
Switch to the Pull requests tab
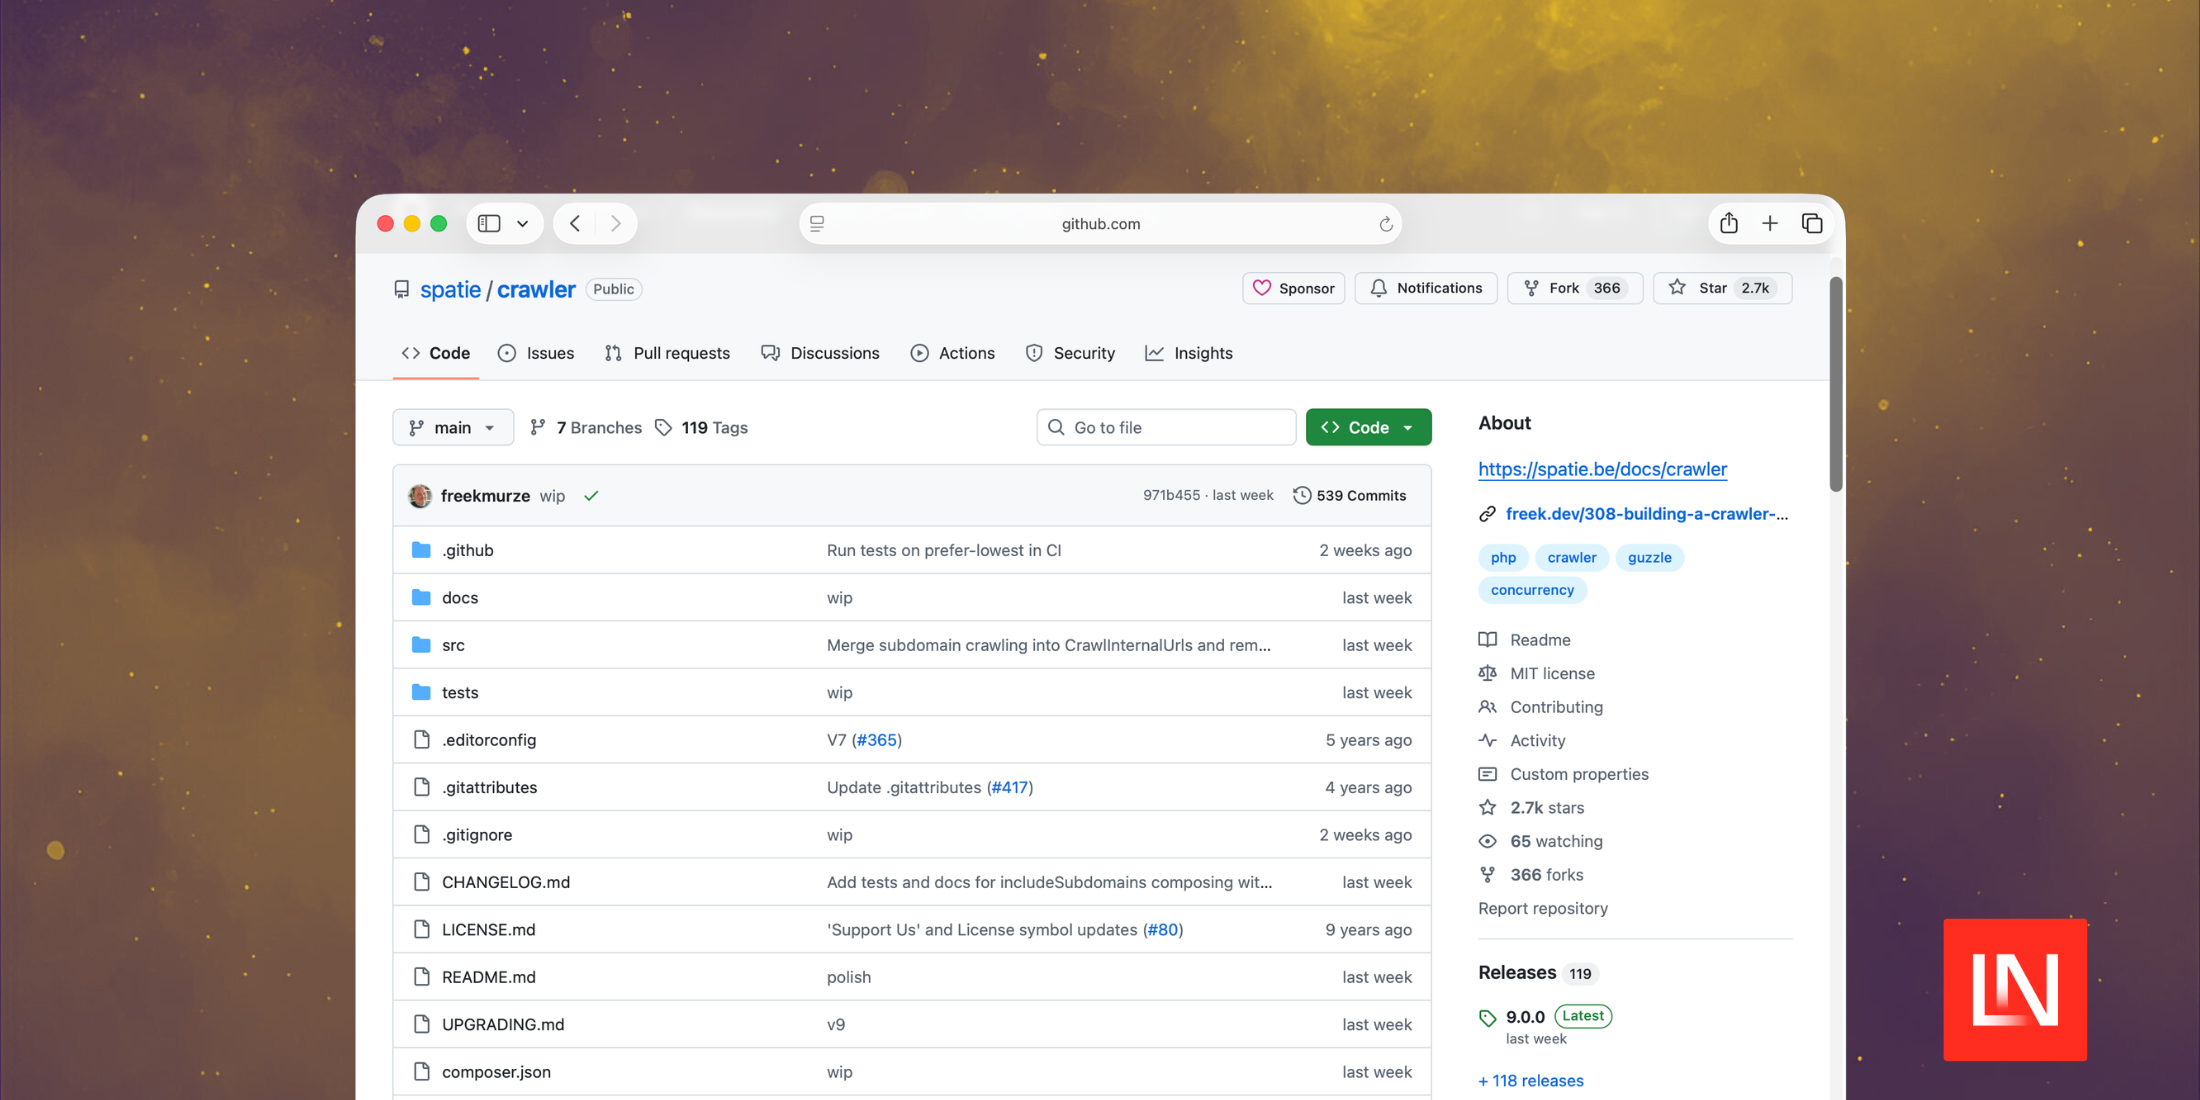681,353
